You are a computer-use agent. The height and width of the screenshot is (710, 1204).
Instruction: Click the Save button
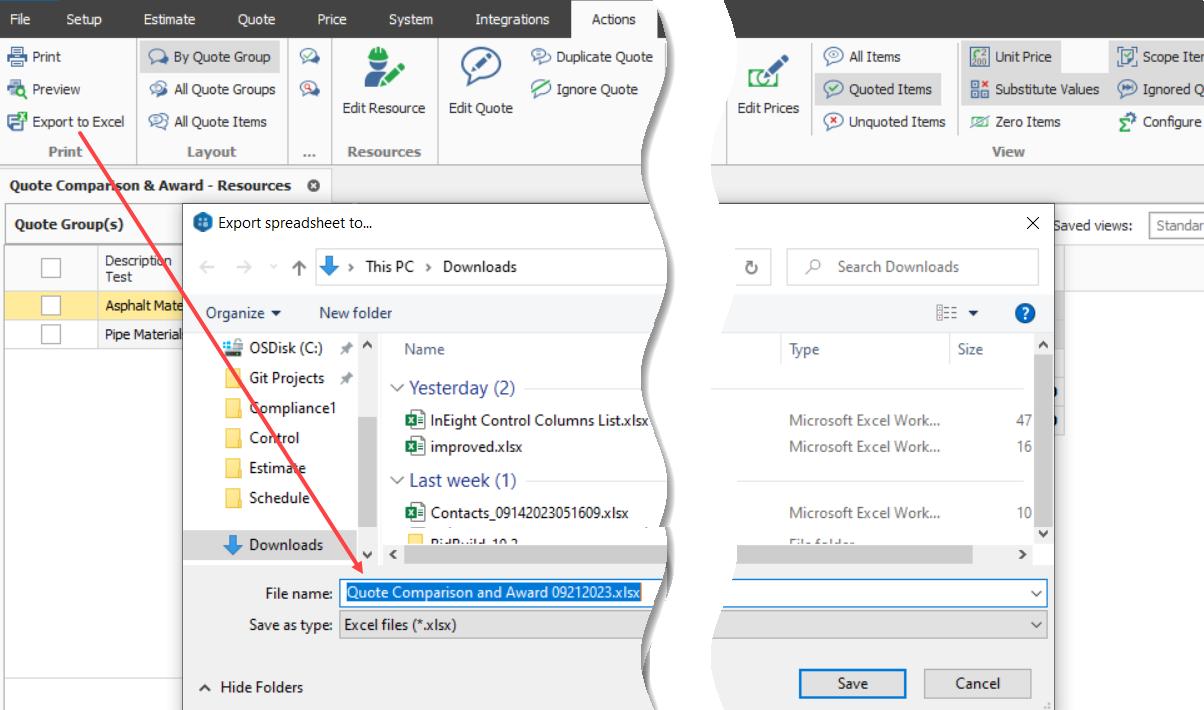click(x=852, y=684)
